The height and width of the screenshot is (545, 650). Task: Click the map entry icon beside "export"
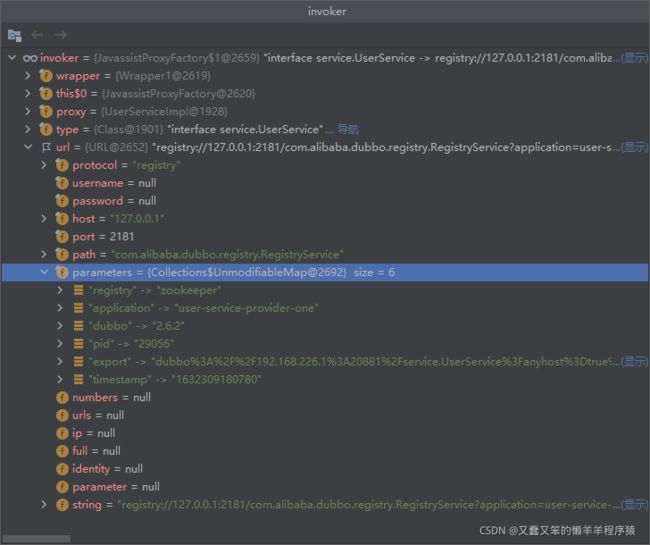78,361
